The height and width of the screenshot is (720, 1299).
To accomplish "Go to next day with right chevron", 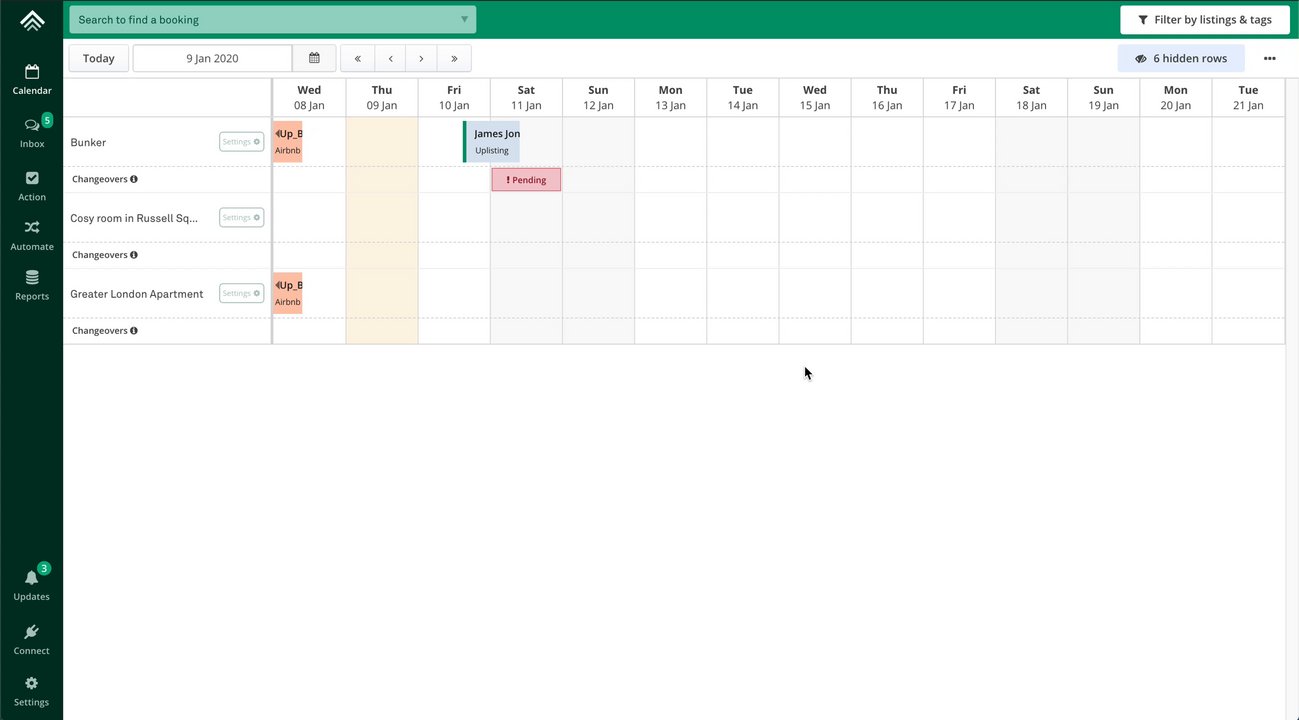I will (421, 58).
